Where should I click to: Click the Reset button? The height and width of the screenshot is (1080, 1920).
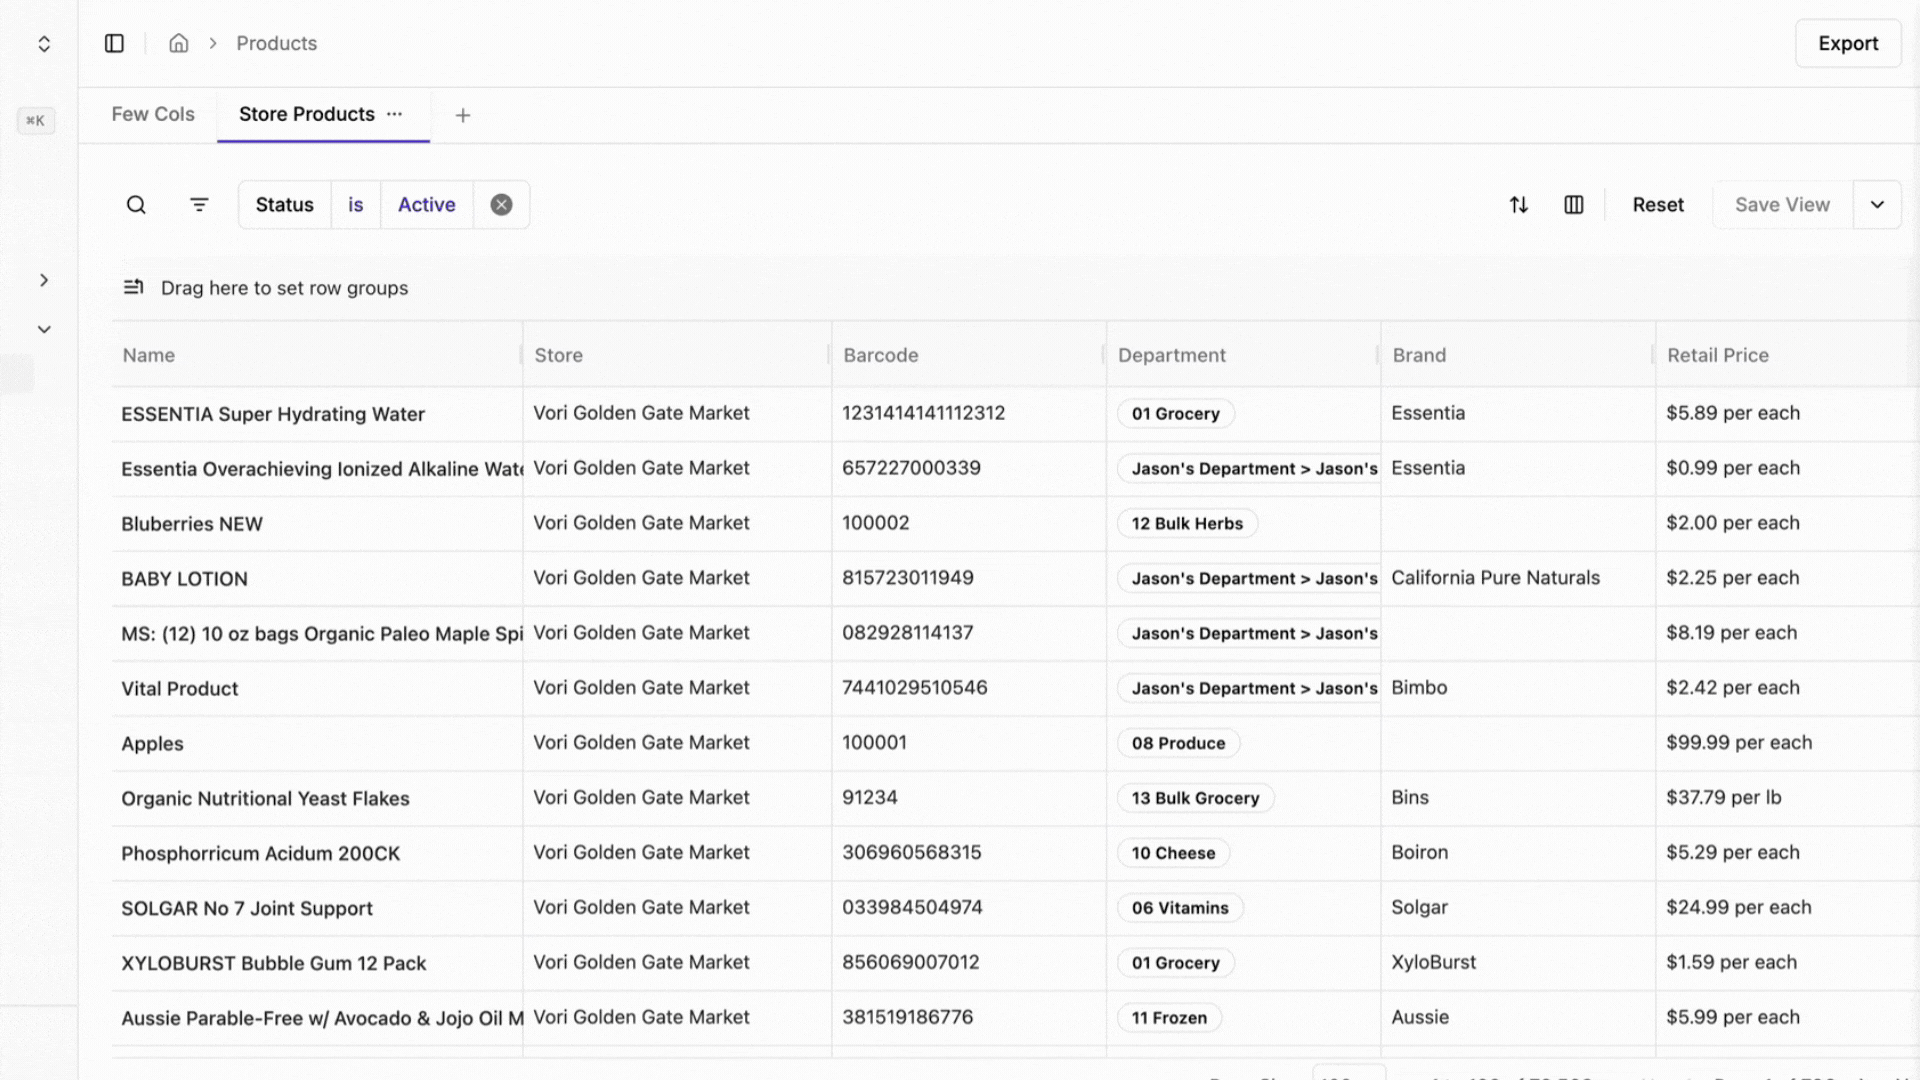coord(1658,205)
